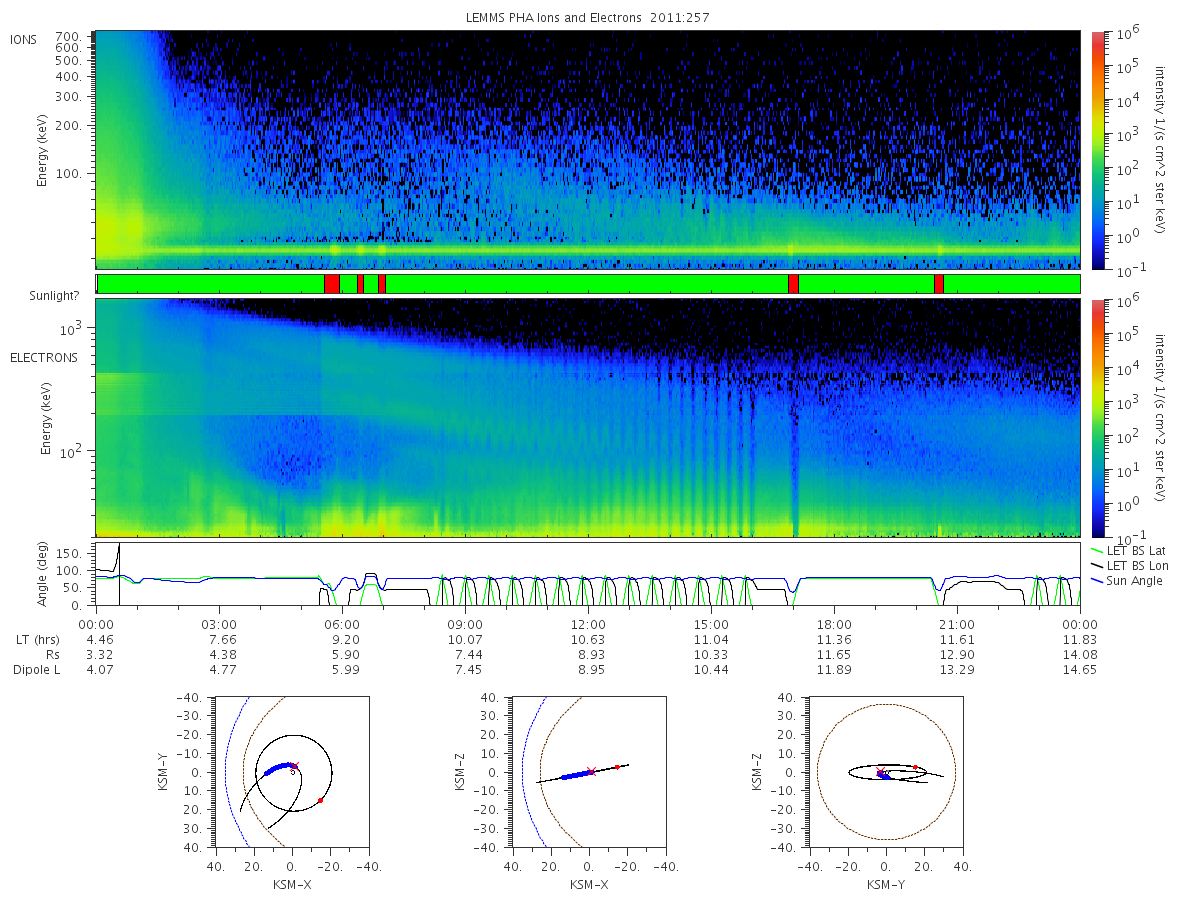Click the plot title "LEMMS PHA Ions and Electrons 2011:257"
The width and height of the screenshot is (1200, 900).
(588, 18)
